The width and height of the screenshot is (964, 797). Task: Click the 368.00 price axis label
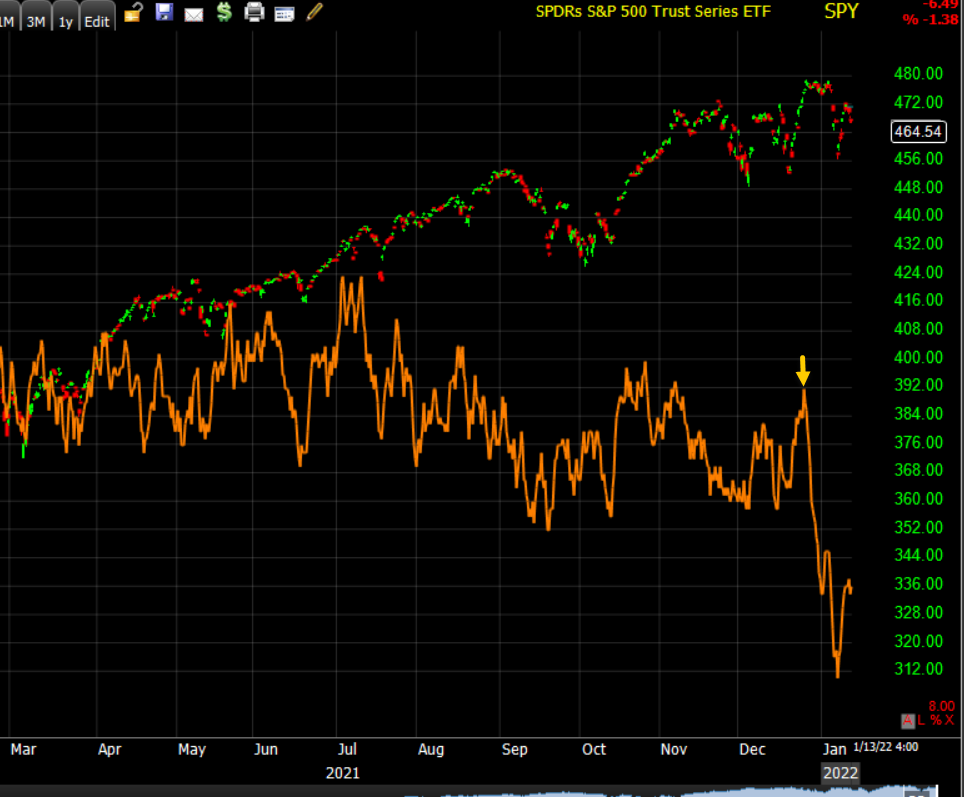click(x=919, y=470)
